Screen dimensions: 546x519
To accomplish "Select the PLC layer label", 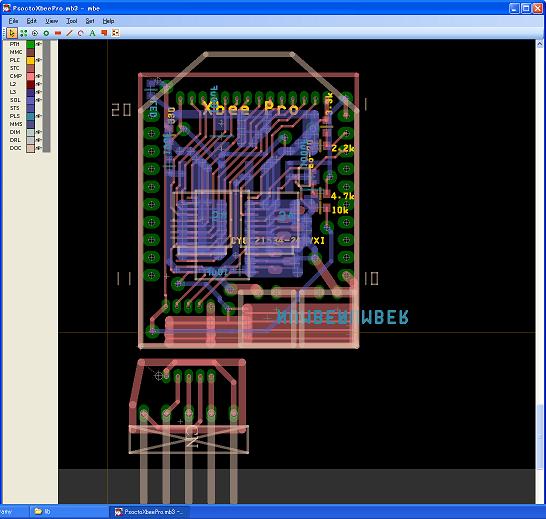I will pos(15,60).
